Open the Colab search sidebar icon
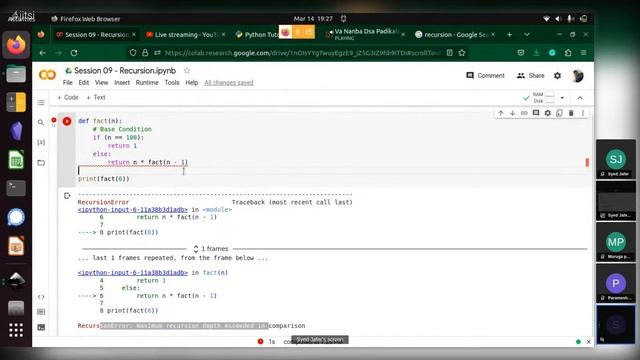 pyautogui.click(x=41, y=122)
